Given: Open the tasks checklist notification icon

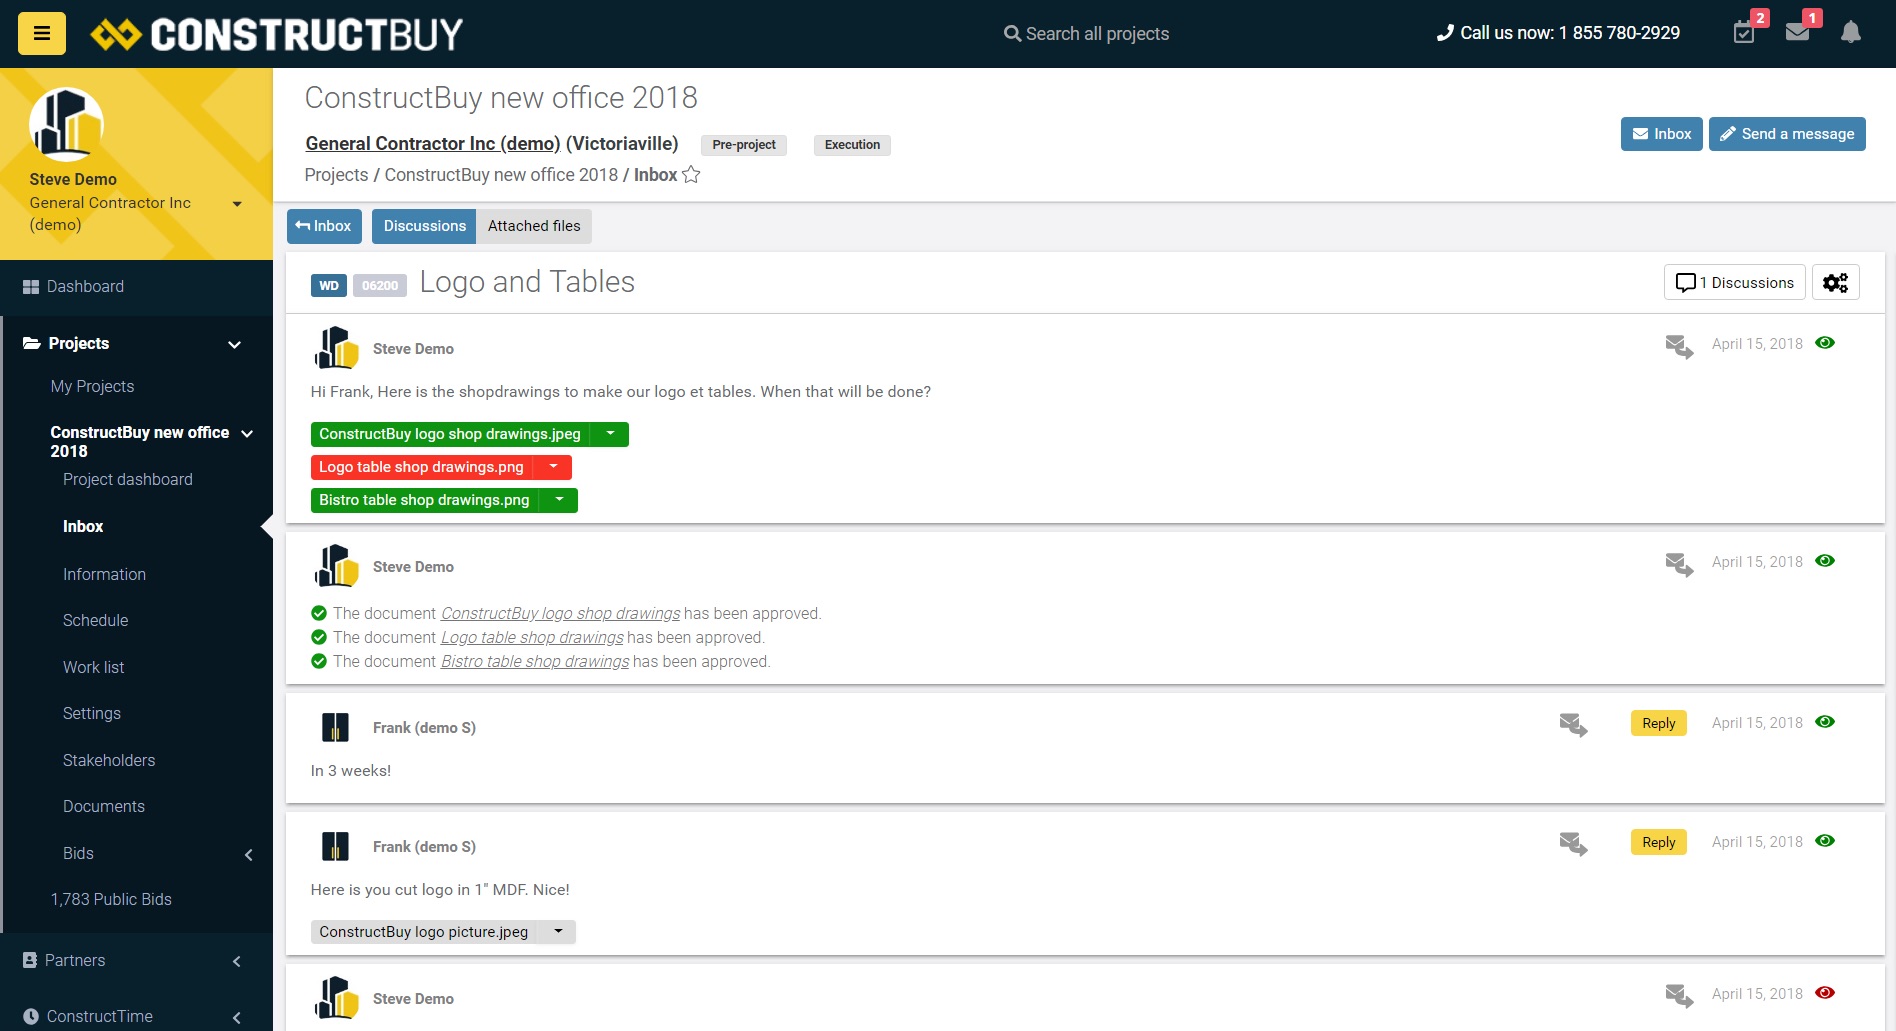Looking at the screenshot, I should click(1744, 32).
